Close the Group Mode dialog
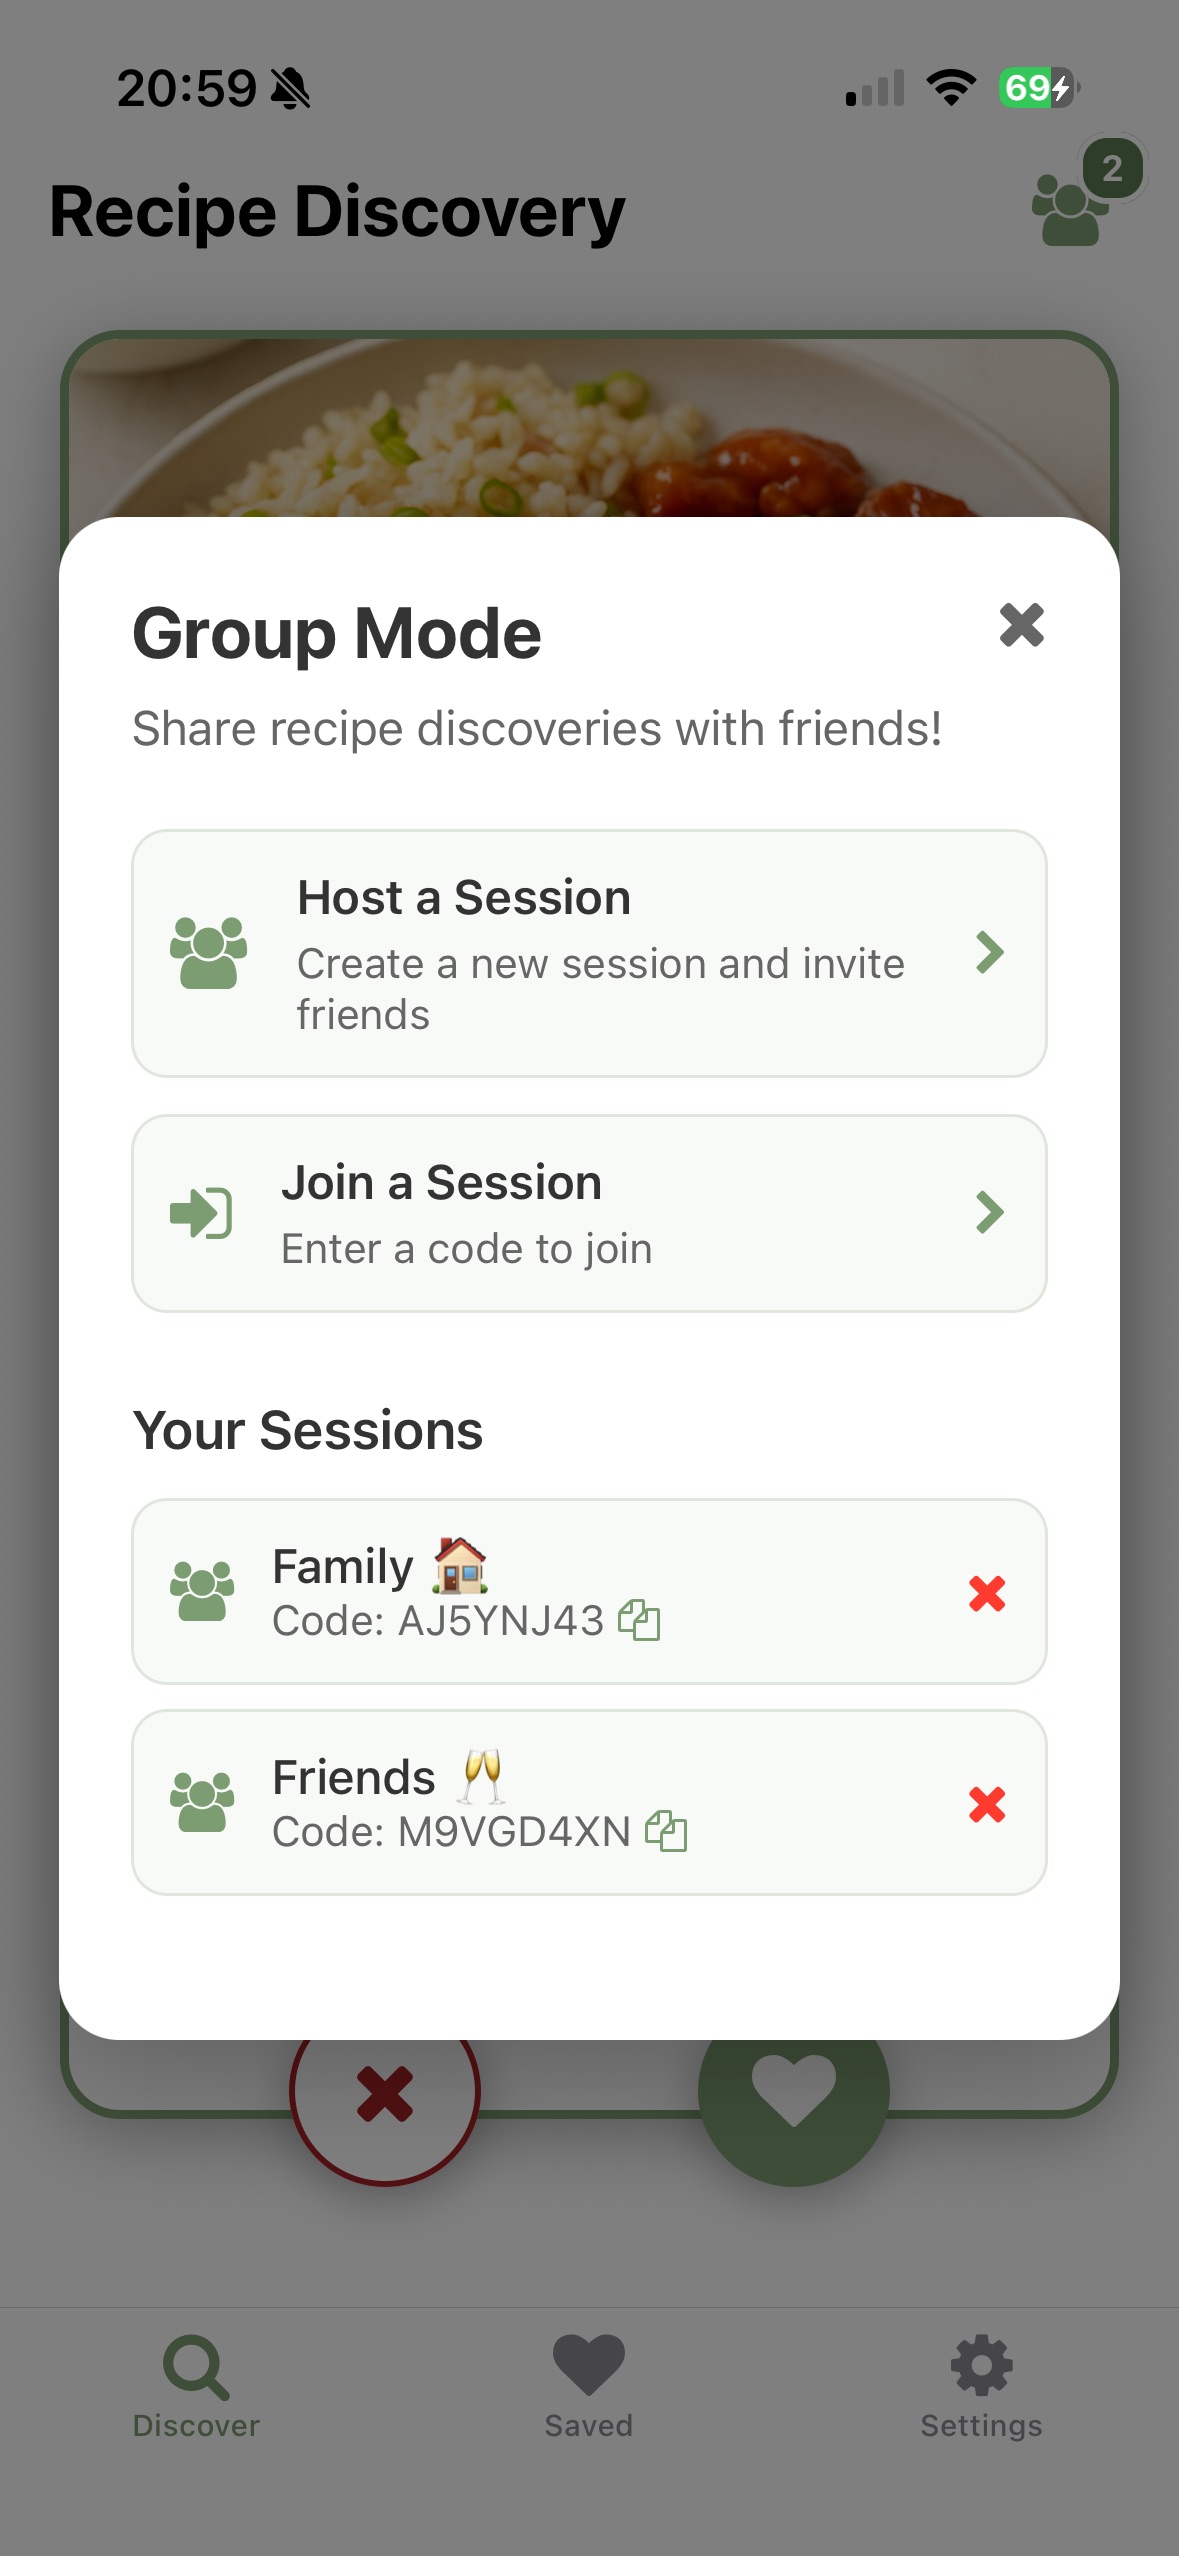The width and height of the screenshot is (1179, 2556). [x=1021, y=626]
